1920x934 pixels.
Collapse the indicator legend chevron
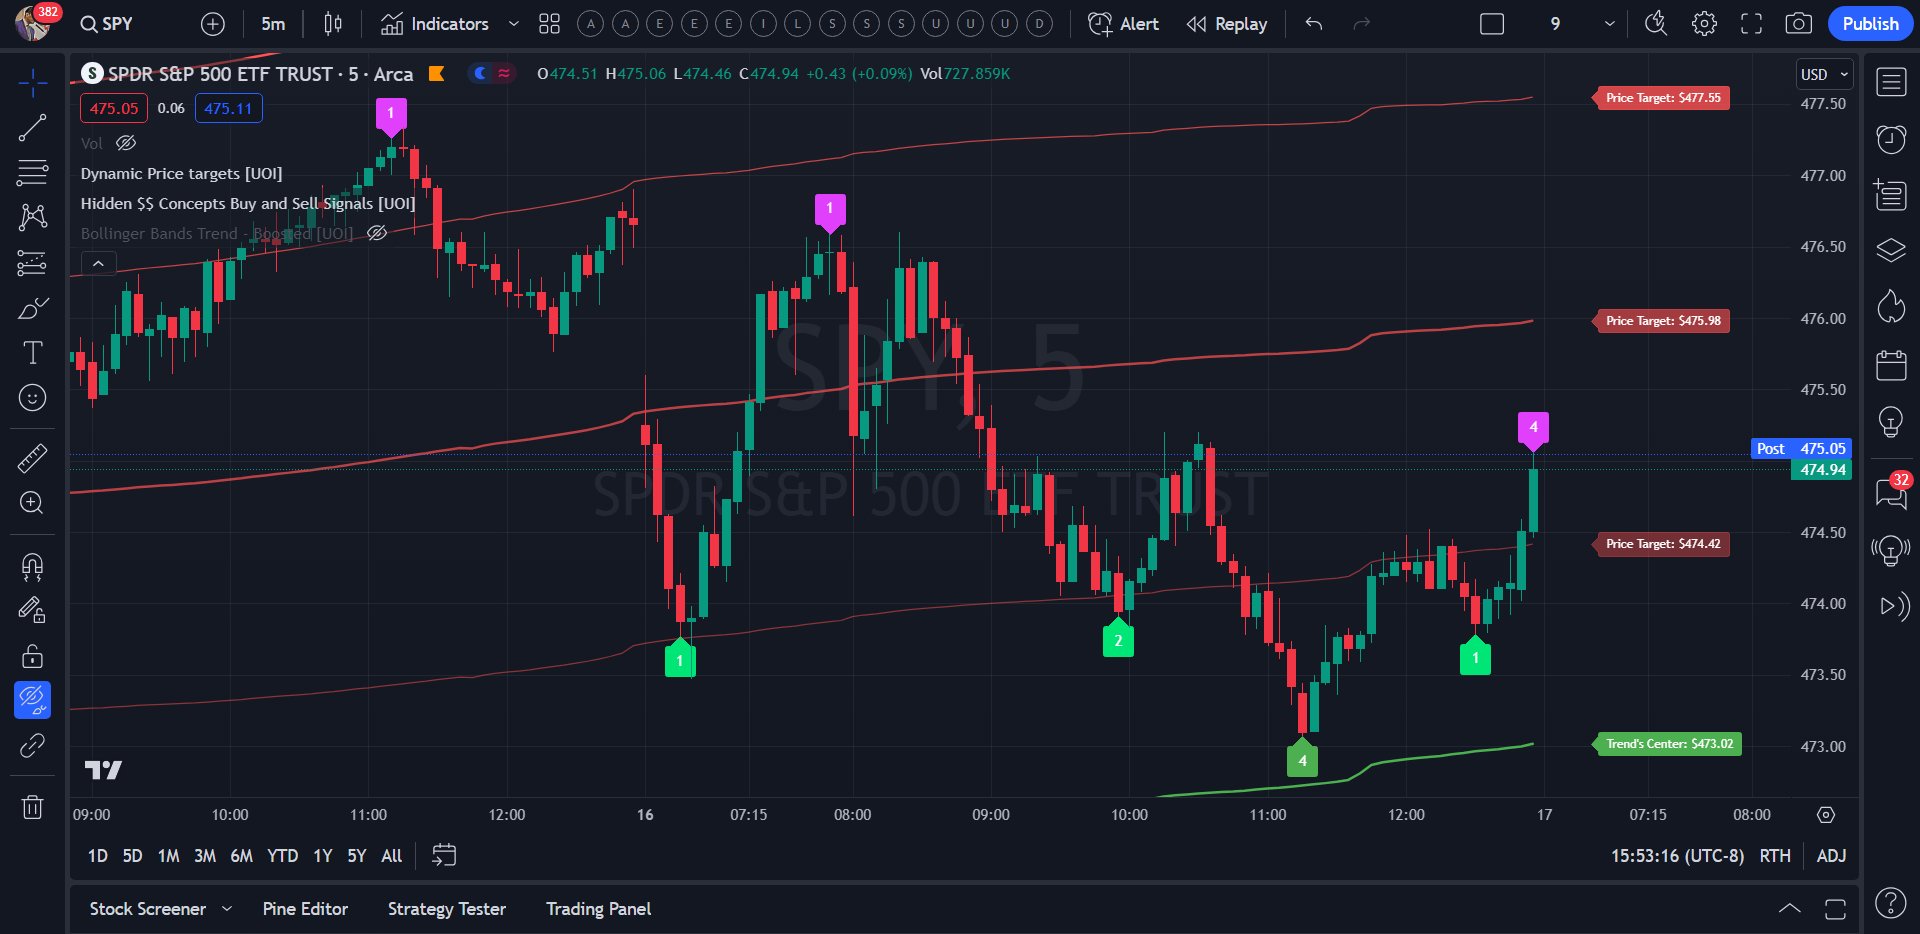(98, 263)
